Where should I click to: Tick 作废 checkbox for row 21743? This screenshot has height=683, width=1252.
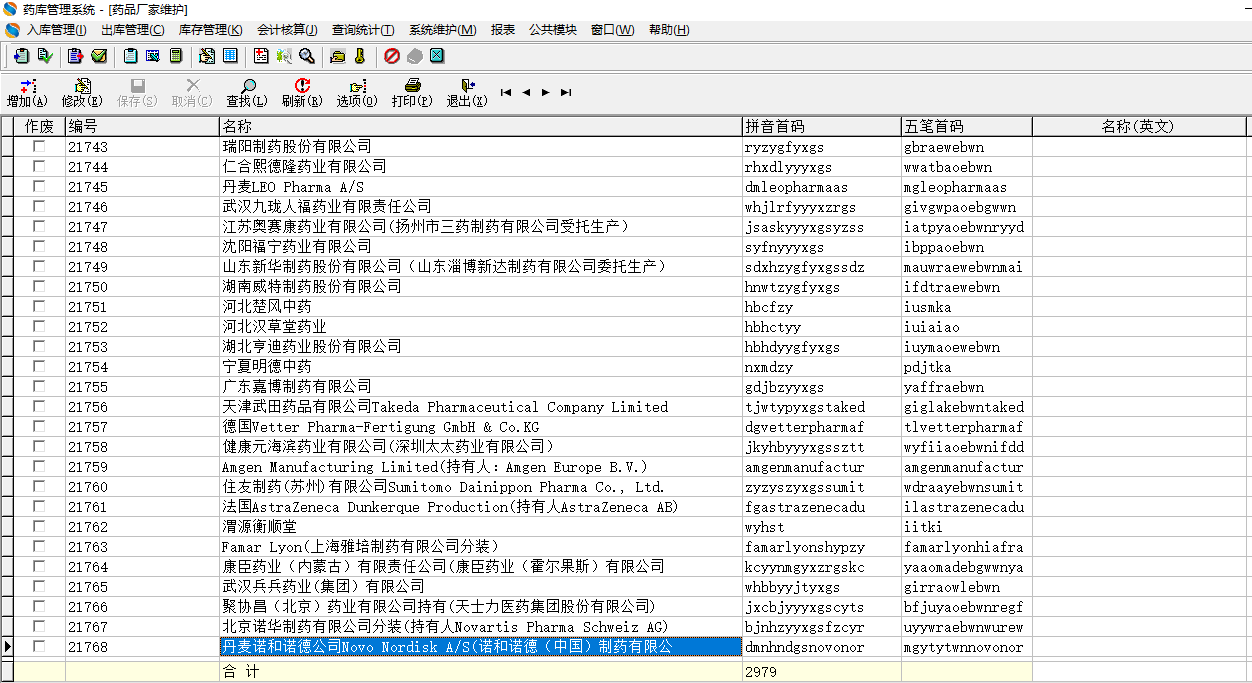click(x=39, y=146)
